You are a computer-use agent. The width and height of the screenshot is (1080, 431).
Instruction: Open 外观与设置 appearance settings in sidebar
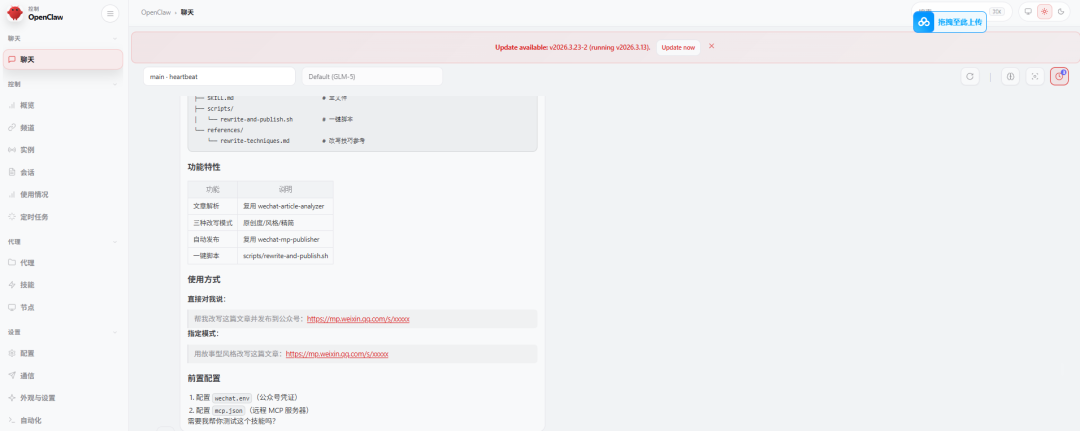[x=63, y=398]
